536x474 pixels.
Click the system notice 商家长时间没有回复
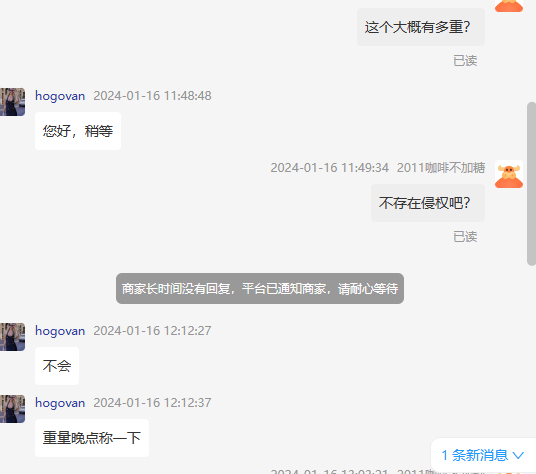260,288
